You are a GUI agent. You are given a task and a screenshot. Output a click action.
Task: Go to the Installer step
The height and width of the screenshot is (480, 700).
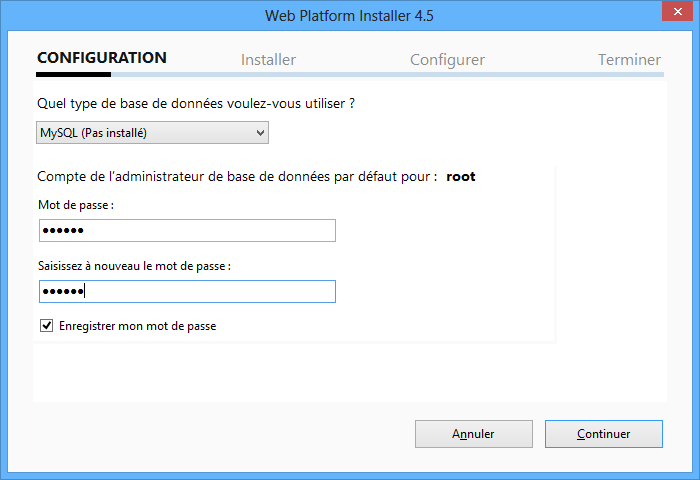coord(268,60)
